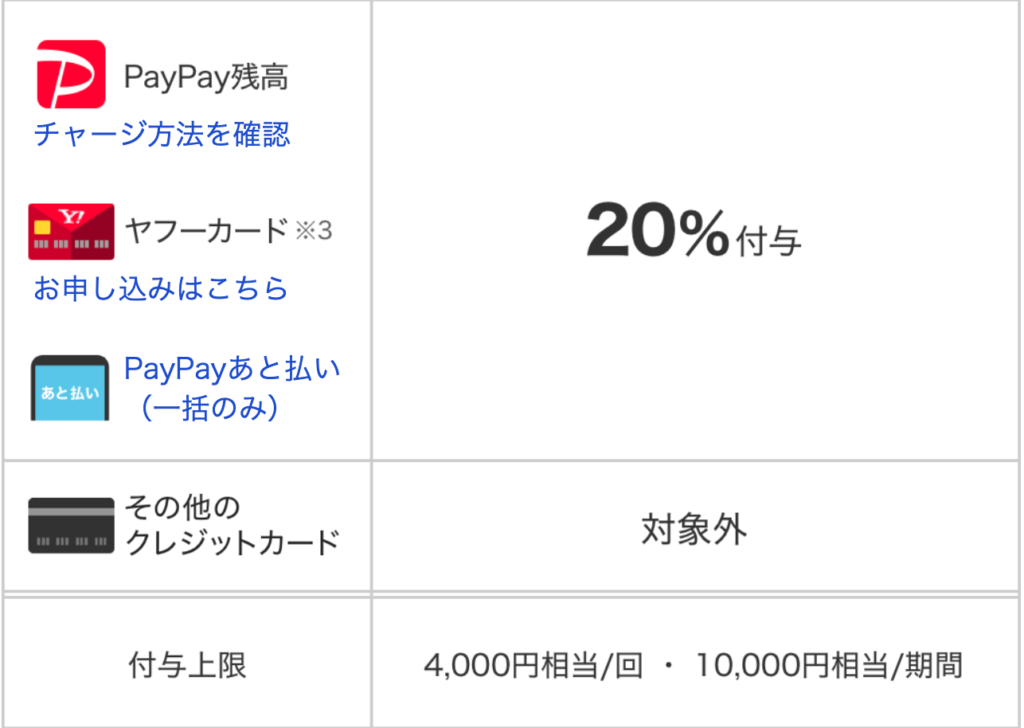Click the 10,000円相当/期間 text

pyautogui.click(x=829, y=666)
